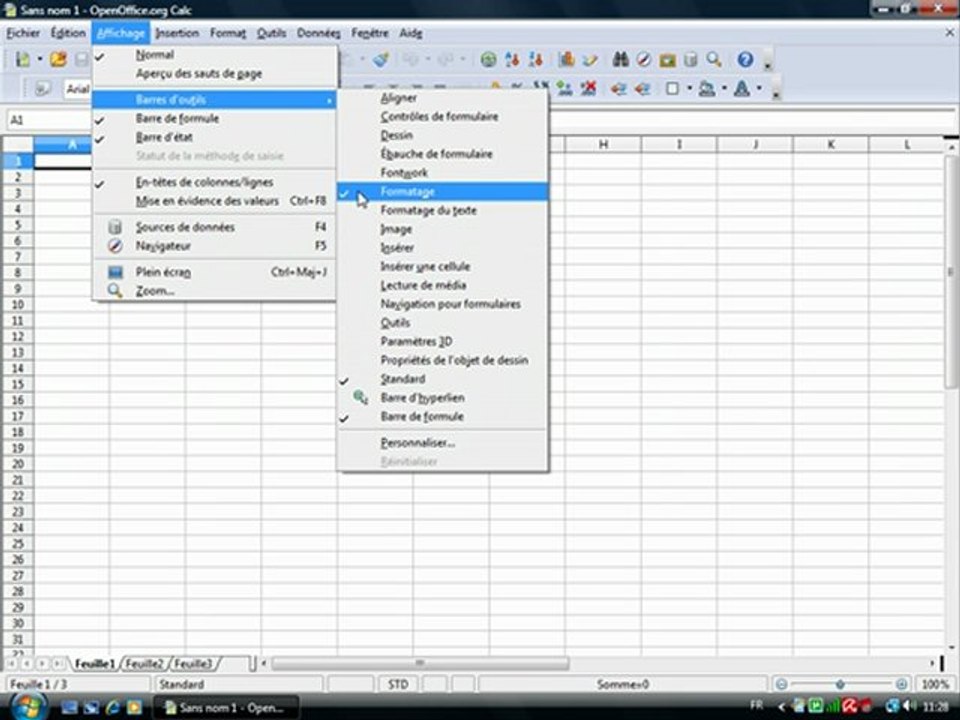
Task: Enable the Aligner toolbar
Action: tap(442, 98)
